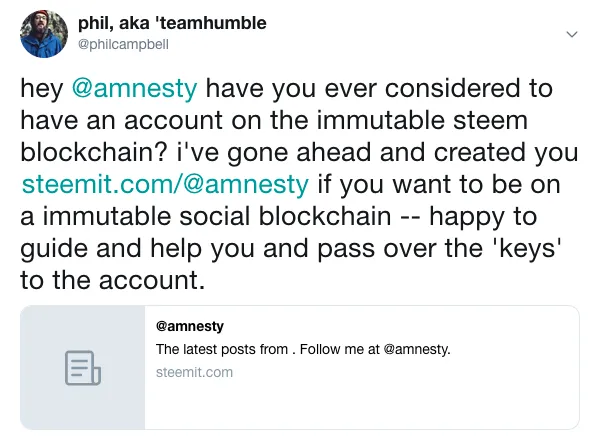Click the phrase 'guide and help you'
Screen dimensions: 609x445
(137, 249)
